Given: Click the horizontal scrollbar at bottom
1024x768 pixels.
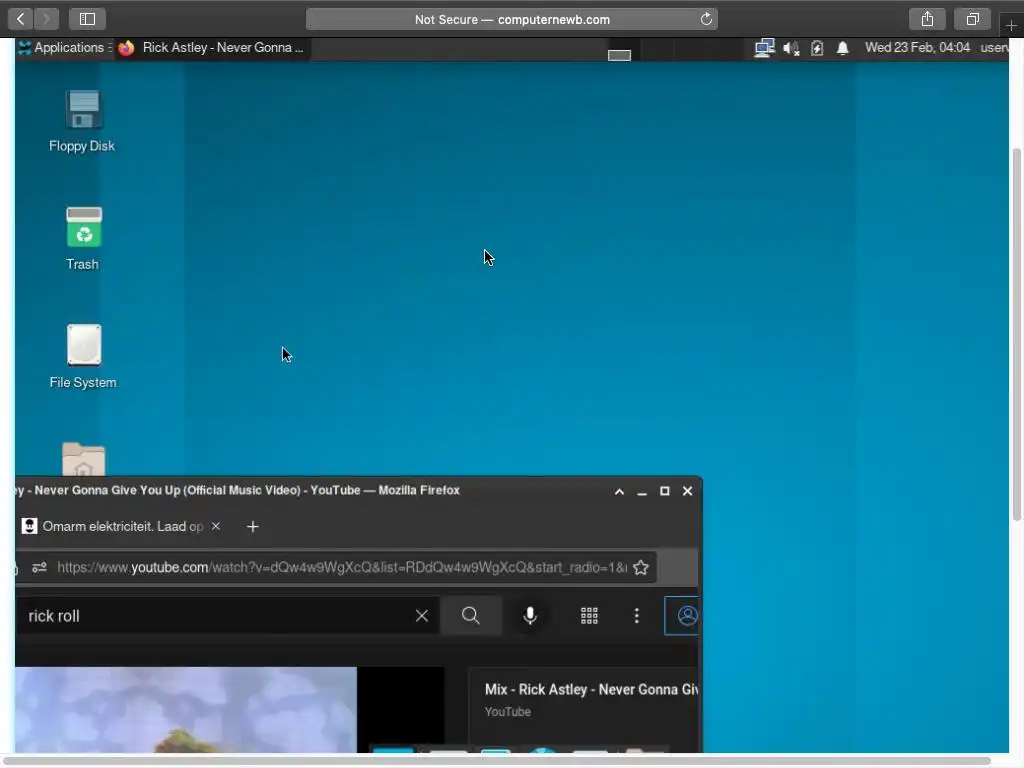Looking at the screenshot, I should tap(500, 761).
